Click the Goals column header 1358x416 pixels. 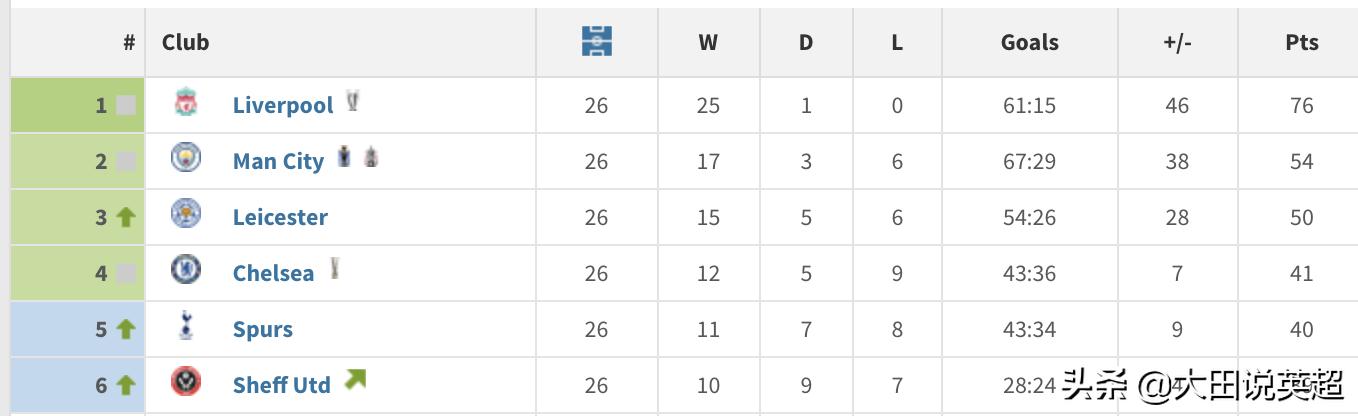(x=1029, y=42)
